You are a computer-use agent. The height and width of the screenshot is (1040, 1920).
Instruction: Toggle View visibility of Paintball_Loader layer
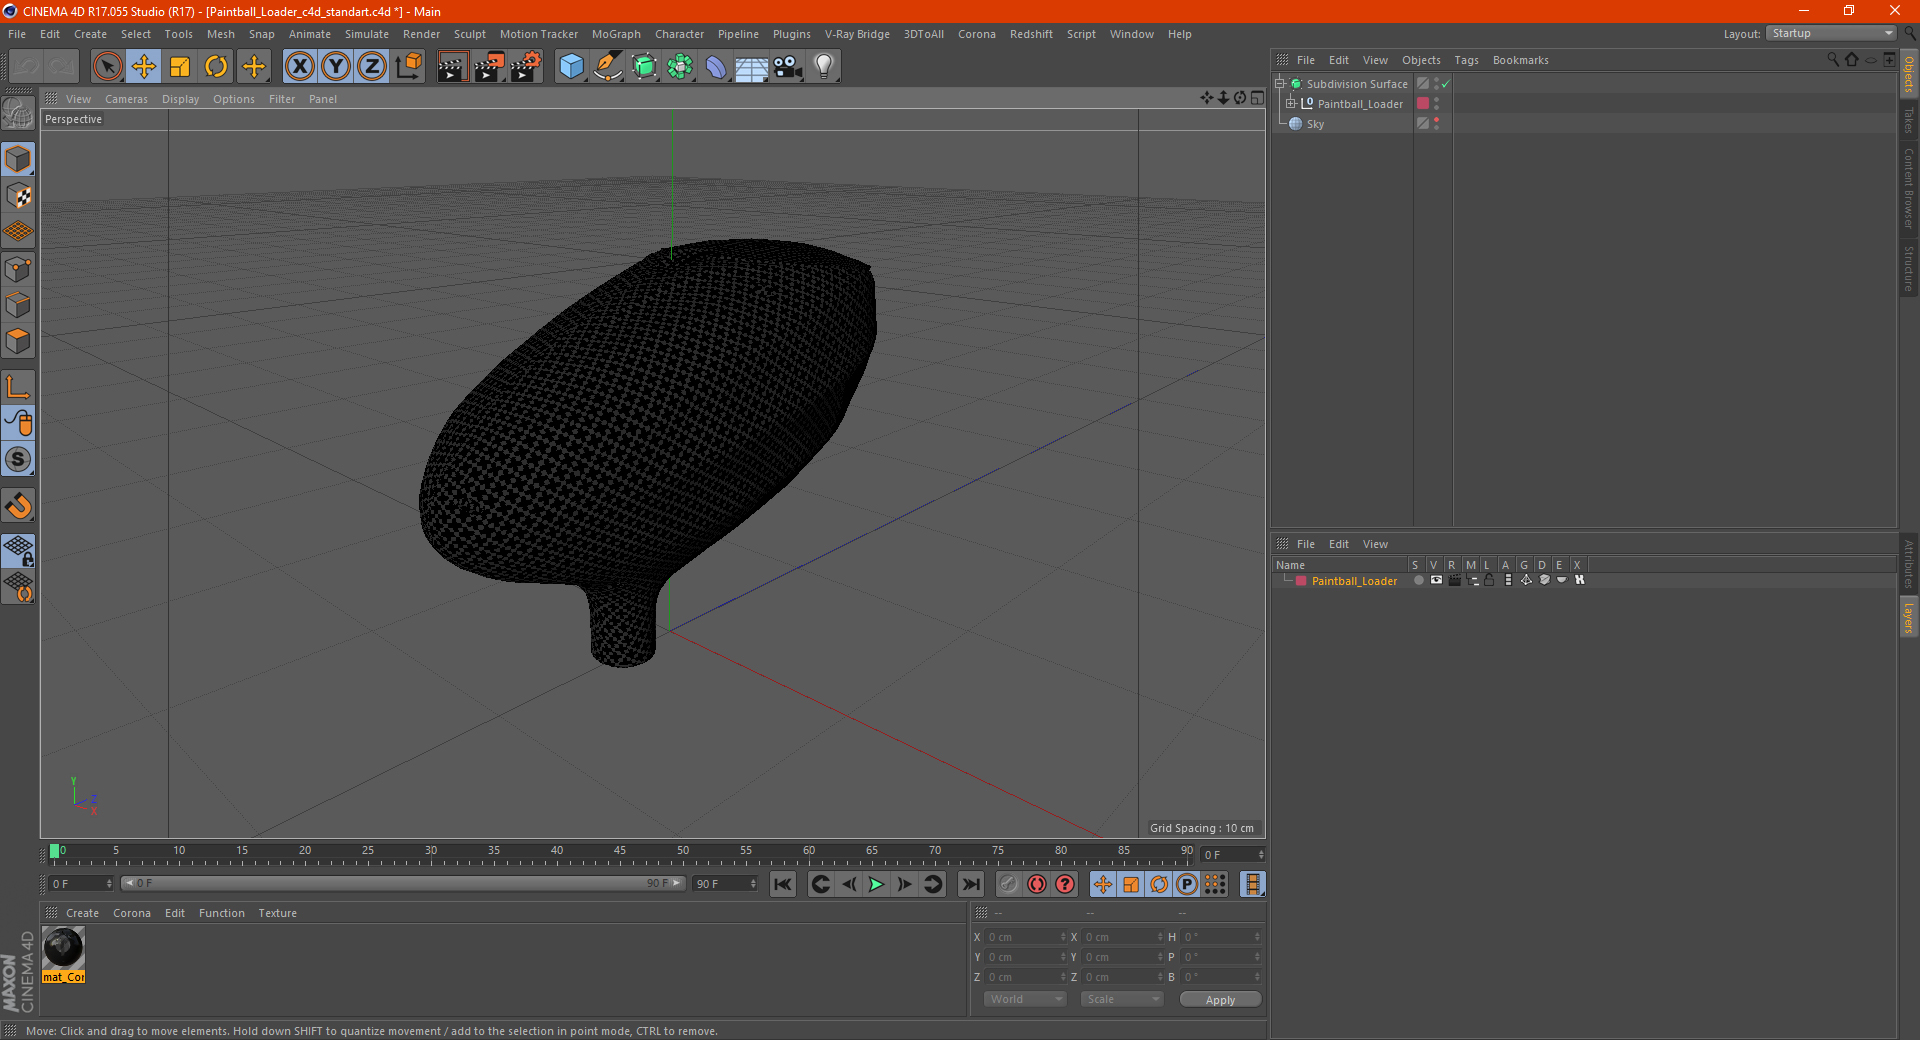point(1436,580)
